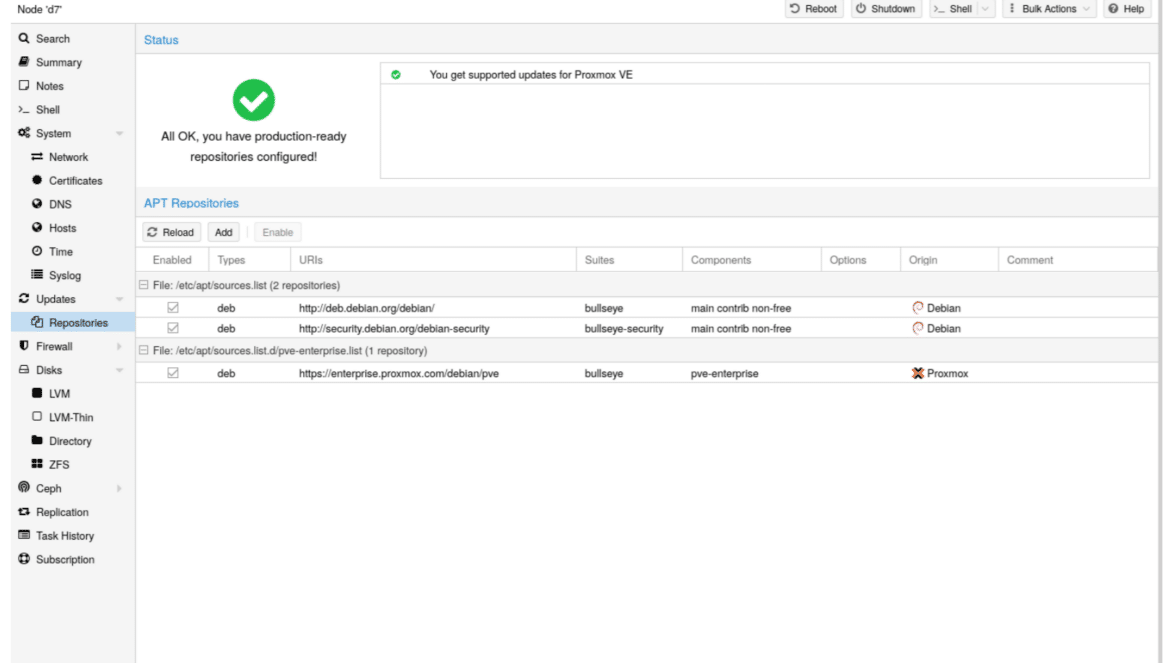The height and width of the screenshot is (663, 1170).
Task: Expand the Ceph section arrow
Action: pyautogui.click(x=119, y=488)
